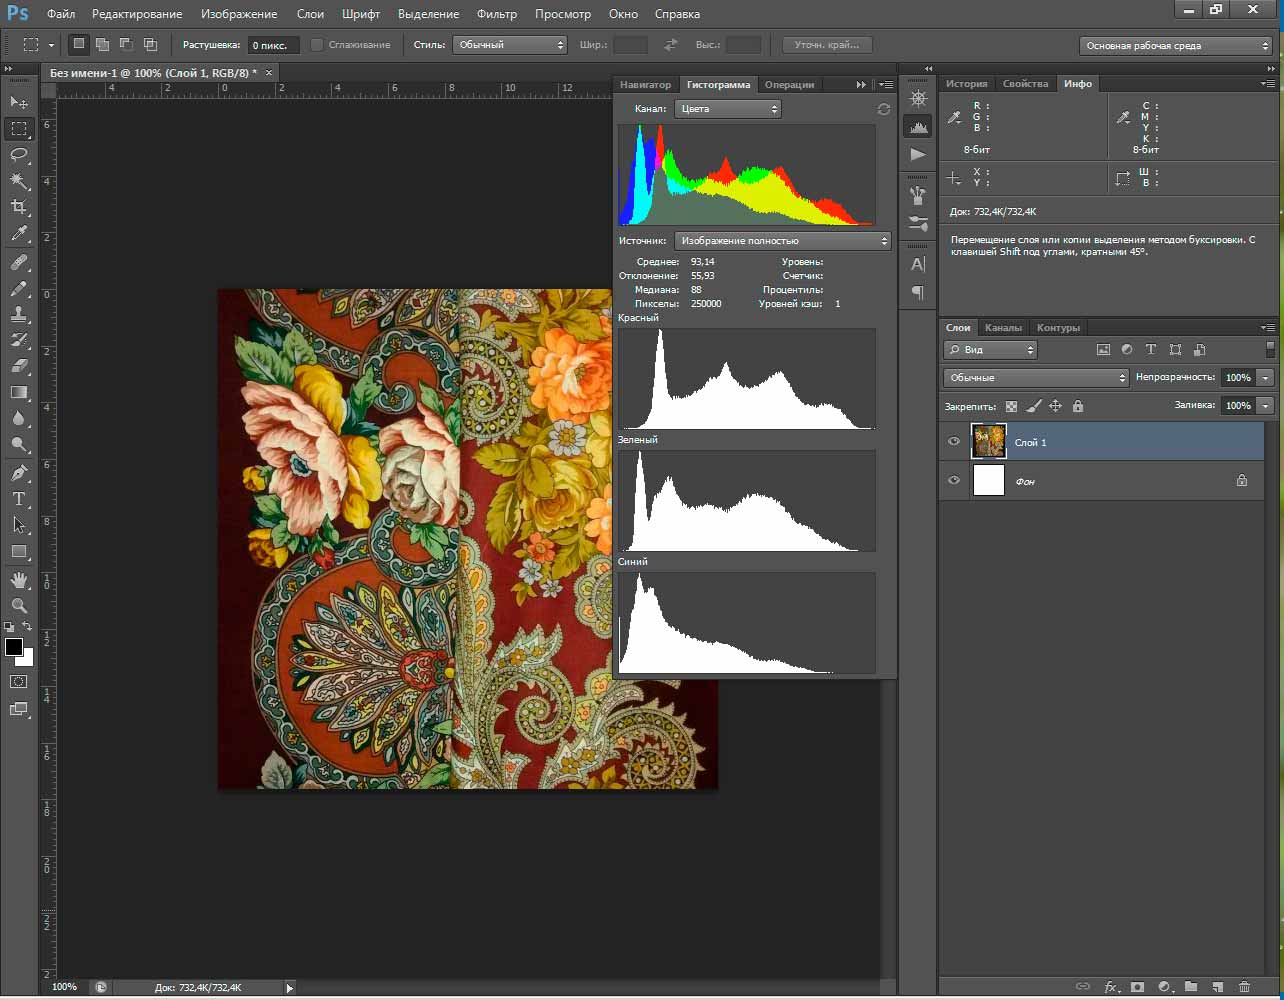
Task: Delete layer using the trash icon
Action: pos(1244,987)
